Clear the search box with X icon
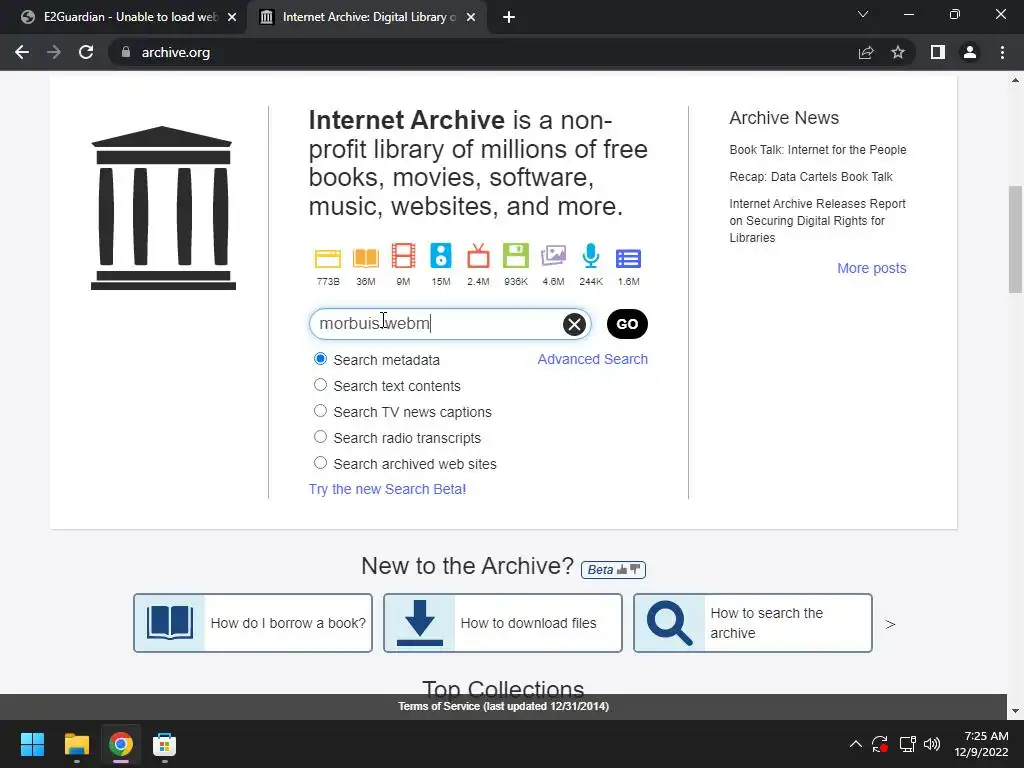The image size is (1024, 768). [574, 324]
